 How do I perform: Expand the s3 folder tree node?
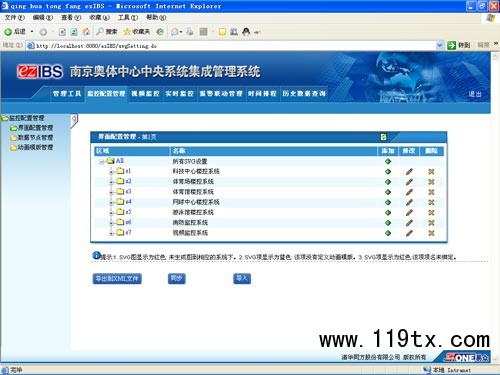[x=111, y=192]
